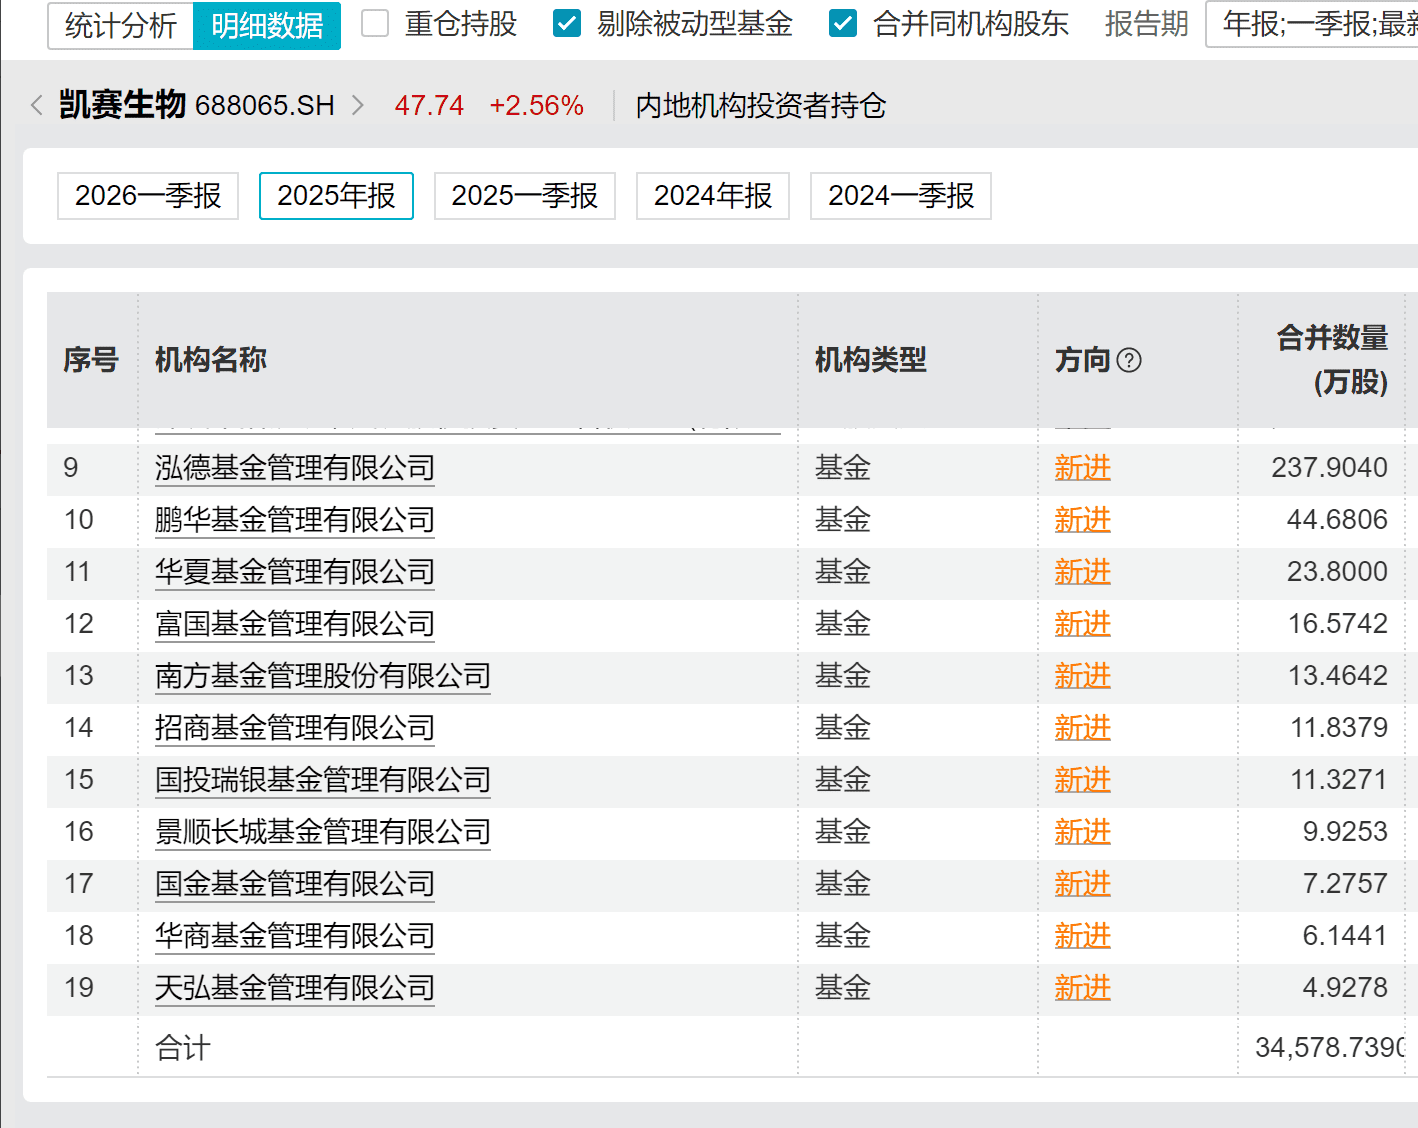Image resolution: width=1418 pixels, height=1128 pixels.
Task: Click 基金 type cell in row 9
Action: [x=843, y=468]
